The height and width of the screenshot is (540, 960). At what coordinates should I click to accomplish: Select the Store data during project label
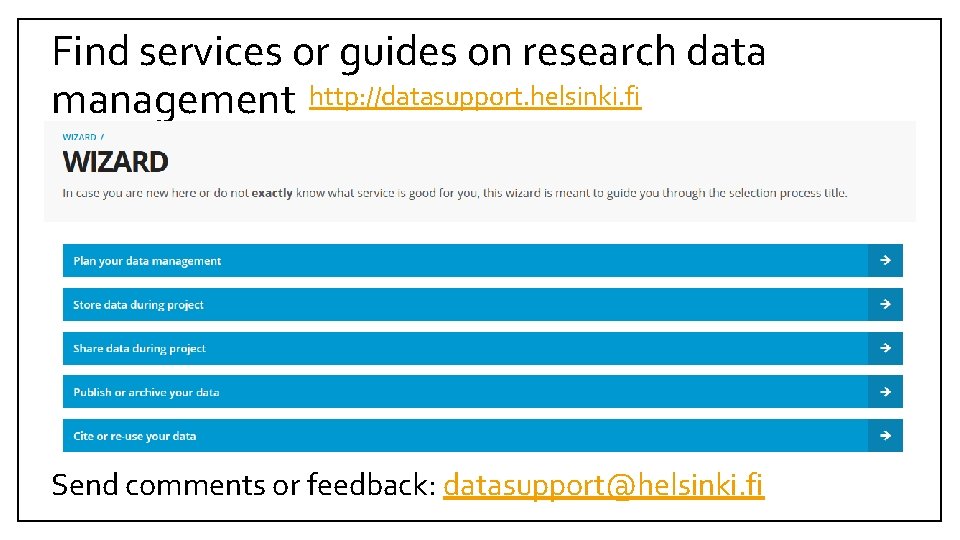pos(138,305)
